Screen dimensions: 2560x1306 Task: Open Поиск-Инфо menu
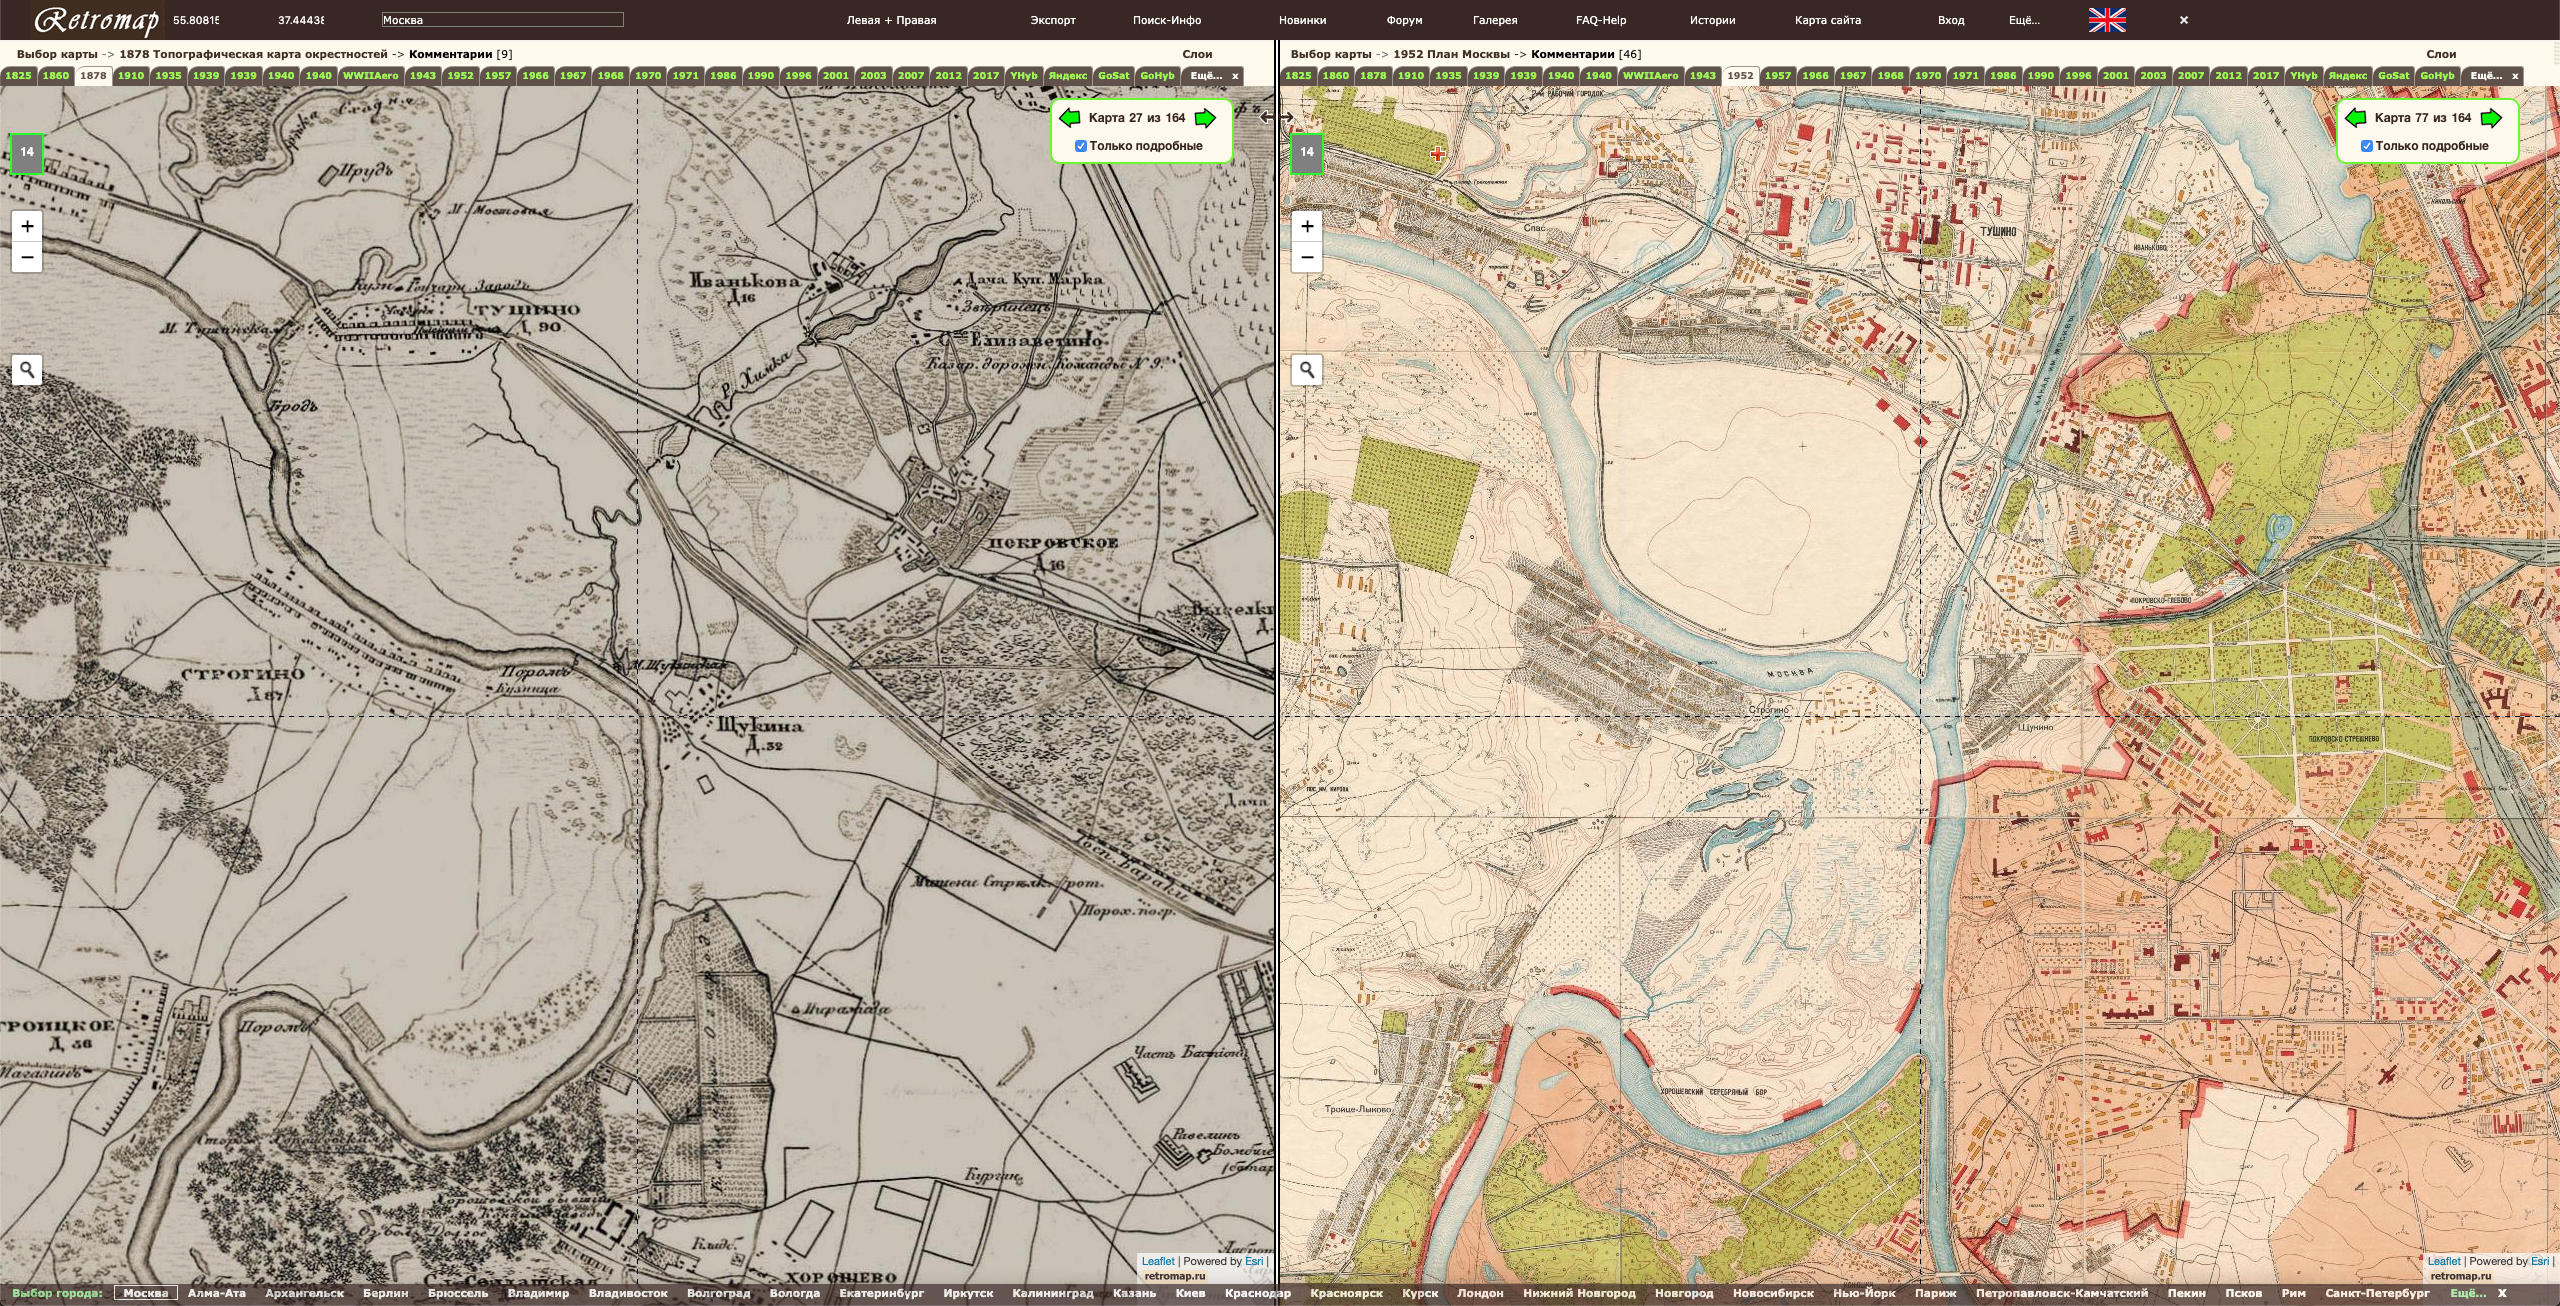tap(1167, 20)
